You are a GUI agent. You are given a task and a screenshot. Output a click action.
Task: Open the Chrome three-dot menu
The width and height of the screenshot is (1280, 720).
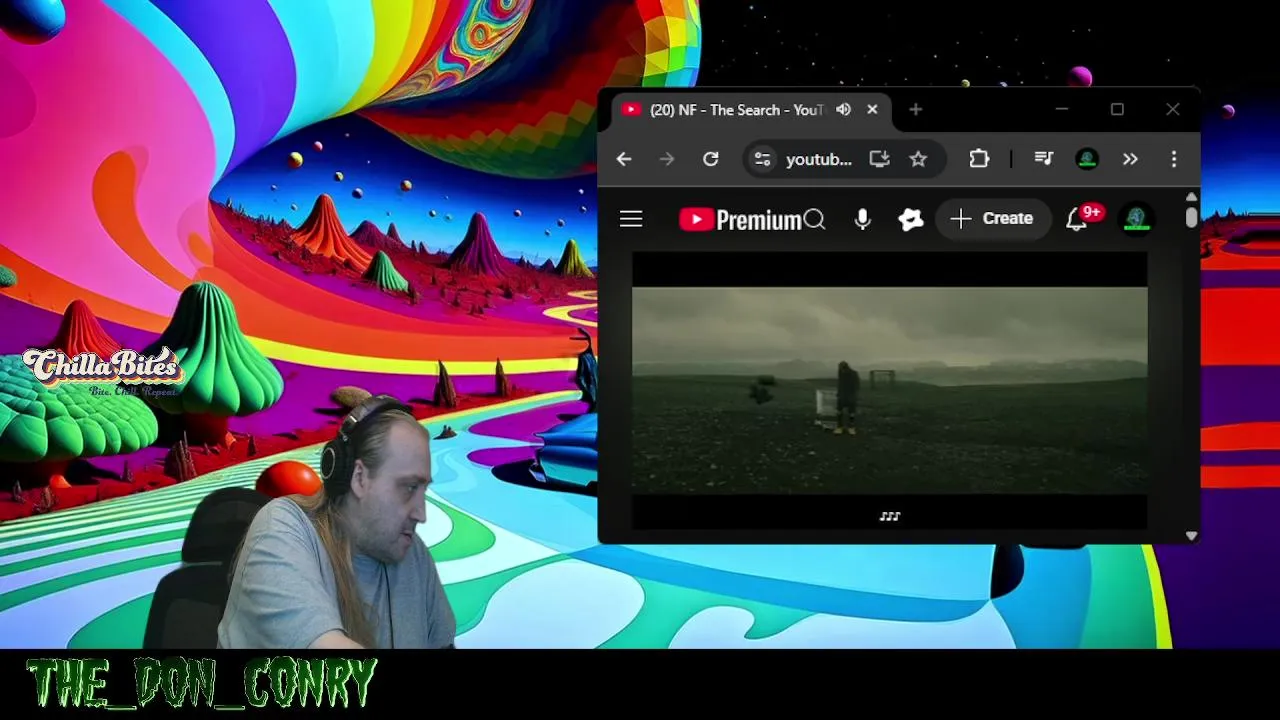point(1174,159)
